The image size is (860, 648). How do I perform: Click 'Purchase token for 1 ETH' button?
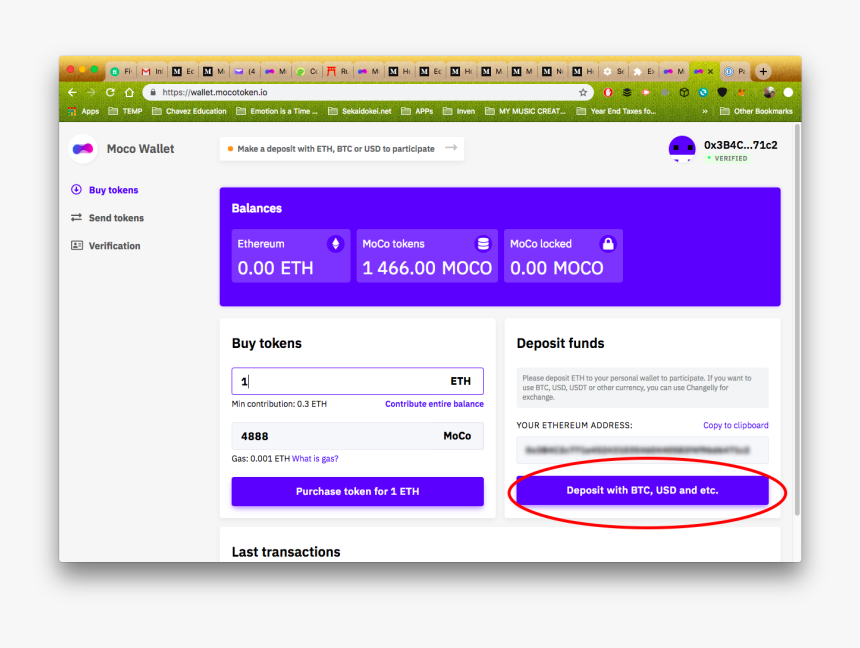pos(358,491)
